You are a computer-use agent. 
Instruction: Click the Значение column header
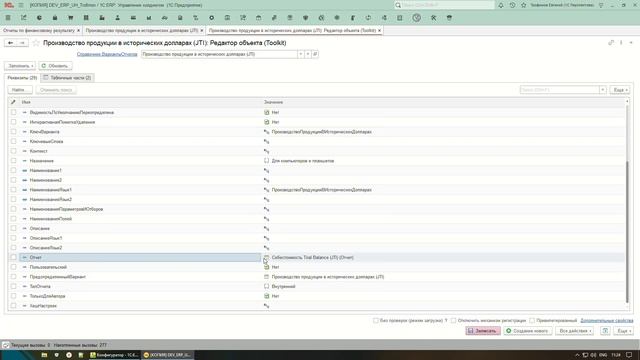[273, 102]
